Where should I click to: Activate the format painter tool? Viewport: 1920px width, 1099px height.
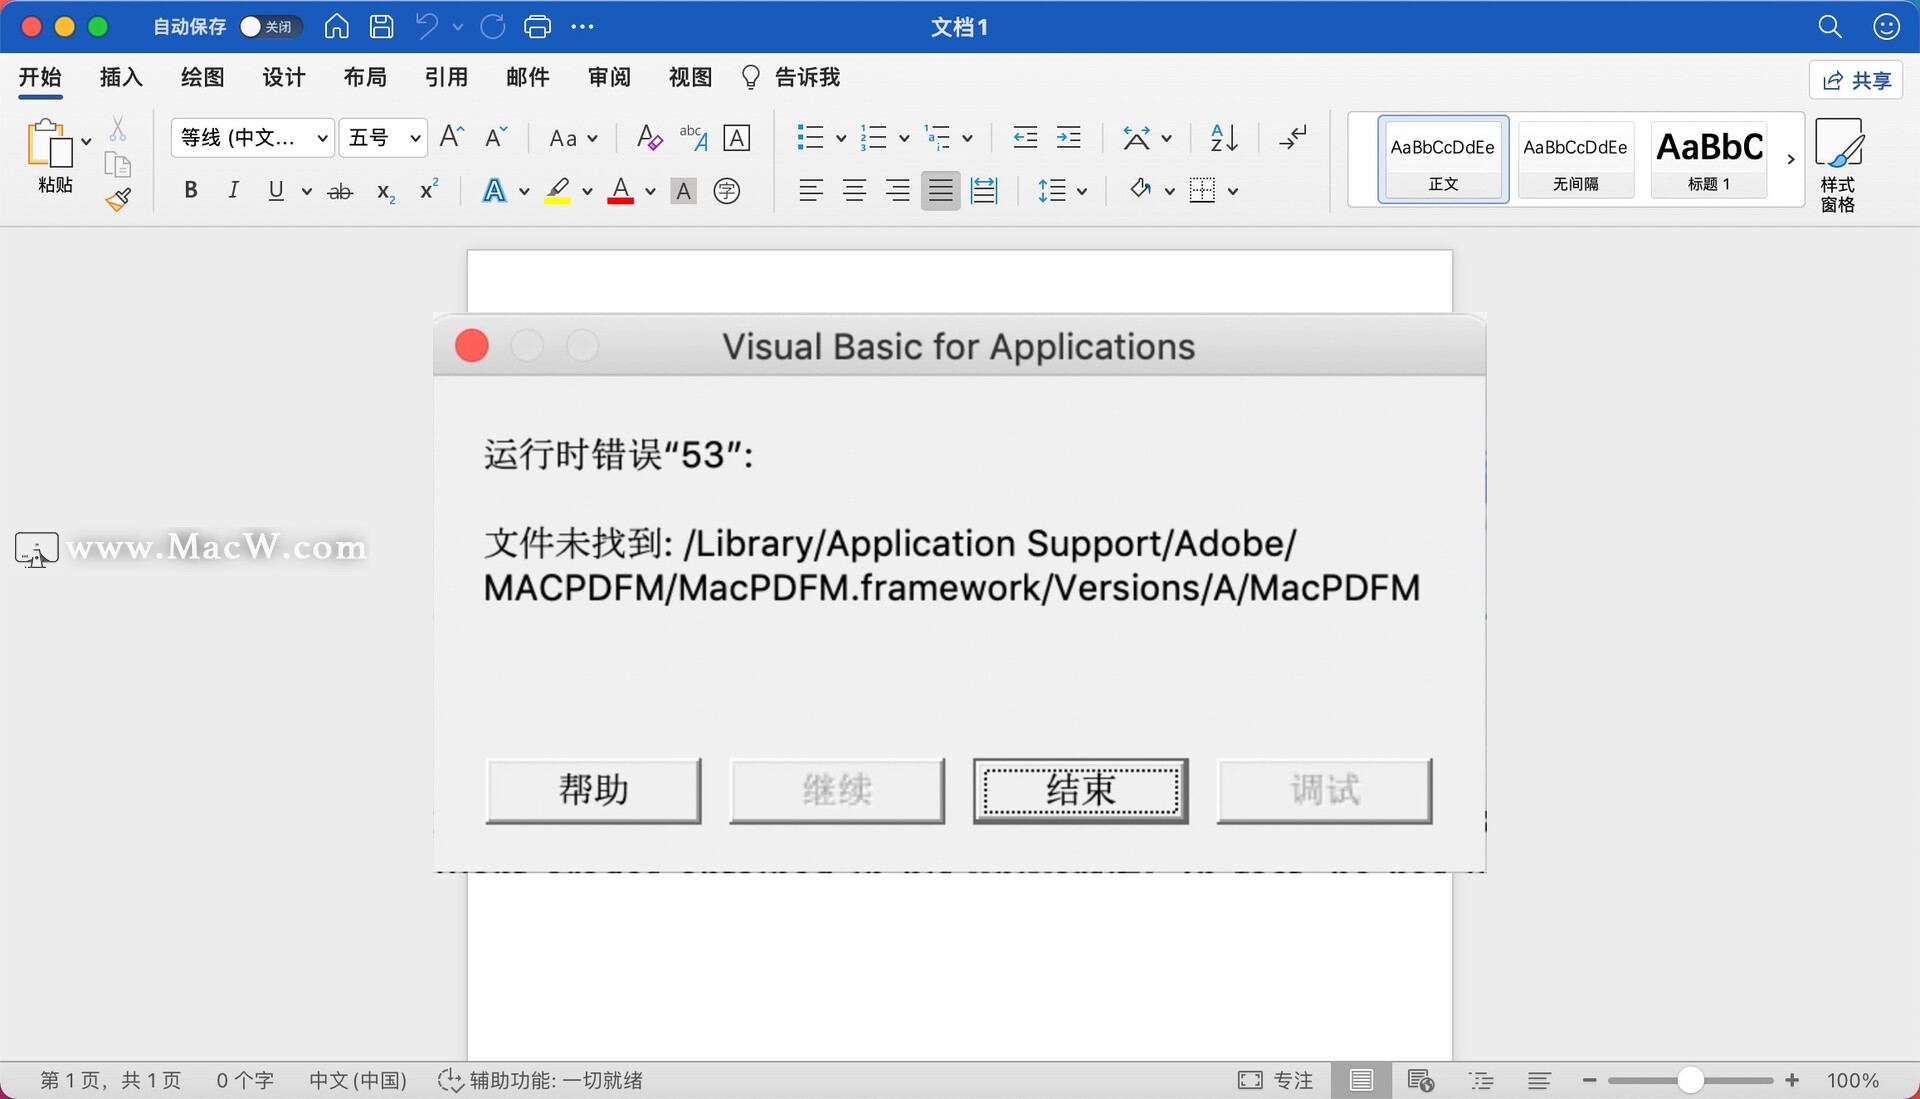click(118, 199)
